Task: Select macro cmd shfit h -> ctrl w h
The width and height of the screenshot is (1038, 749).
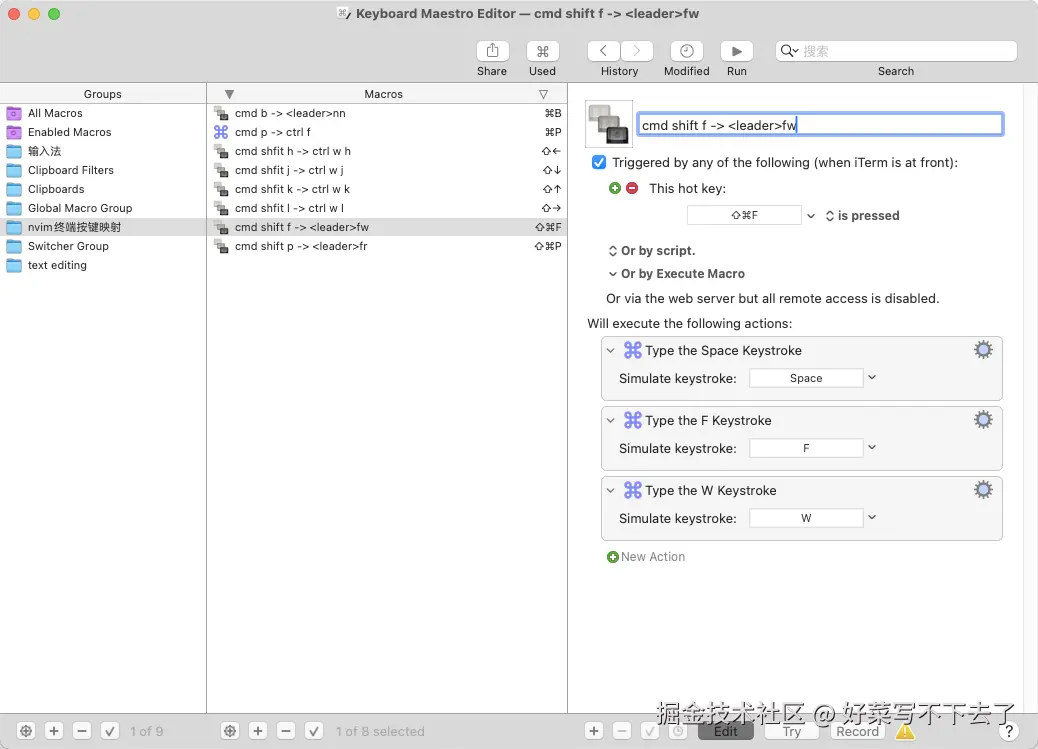Action: pos(387,151)
